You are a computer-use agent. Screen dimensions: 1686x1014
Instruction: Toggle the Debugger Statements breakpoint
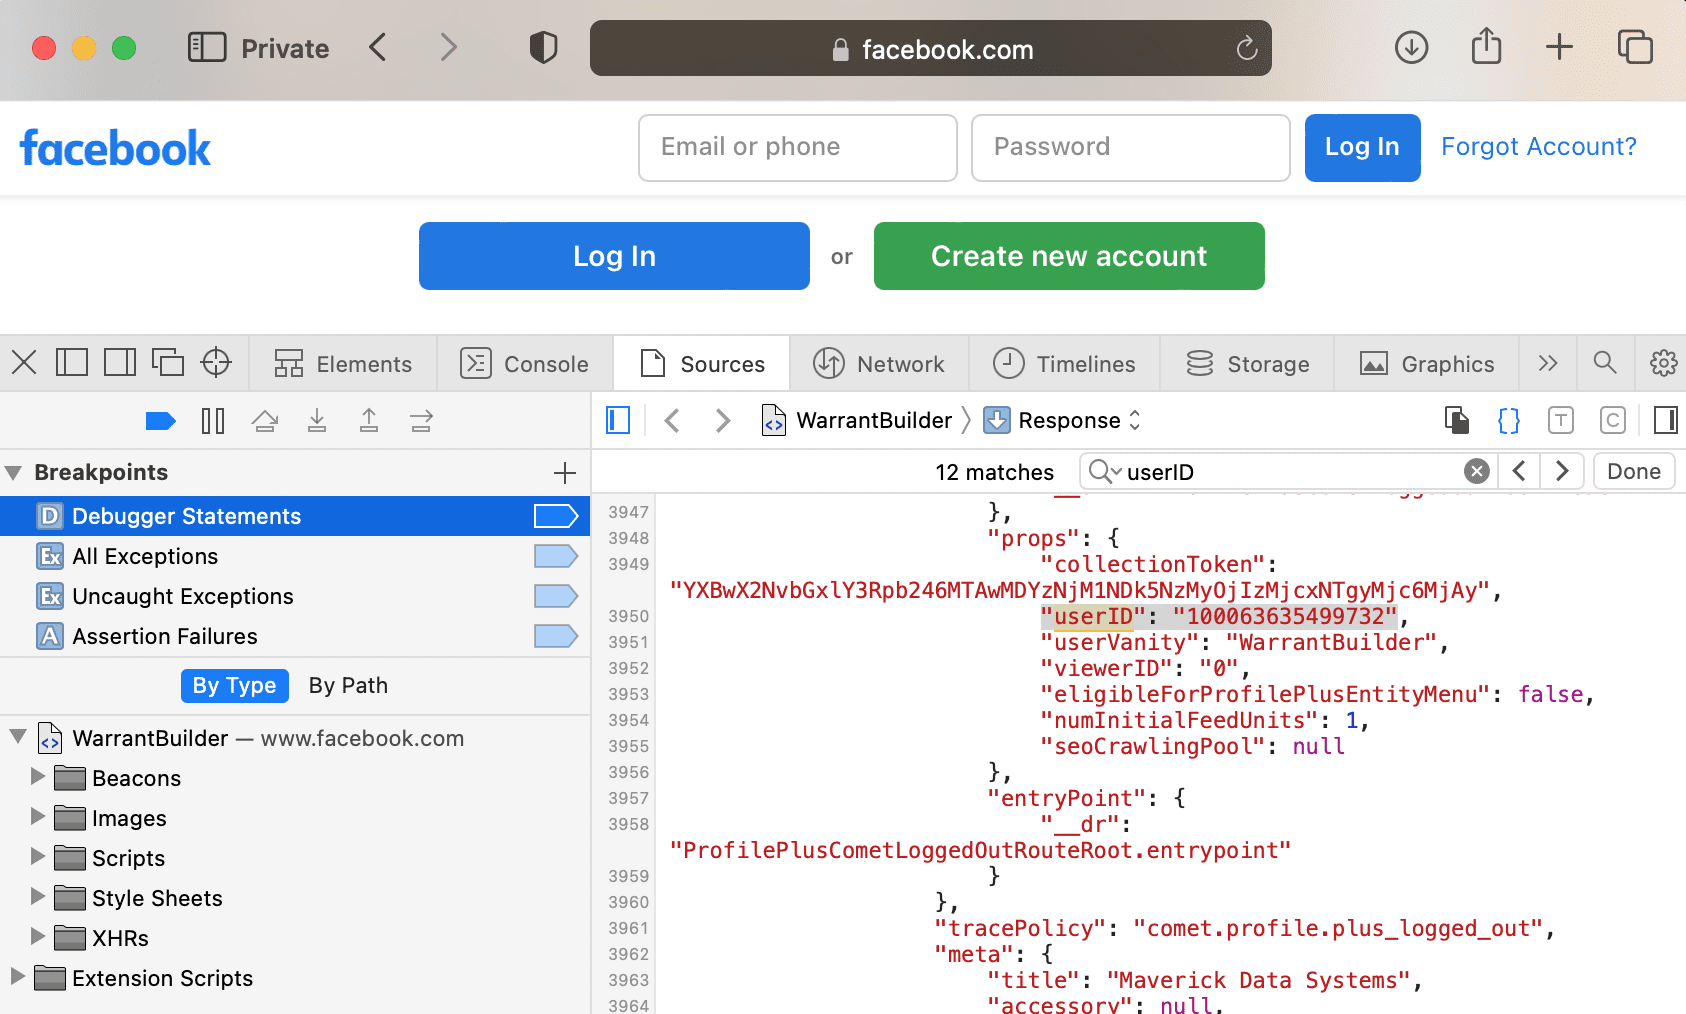click(555, 516)
